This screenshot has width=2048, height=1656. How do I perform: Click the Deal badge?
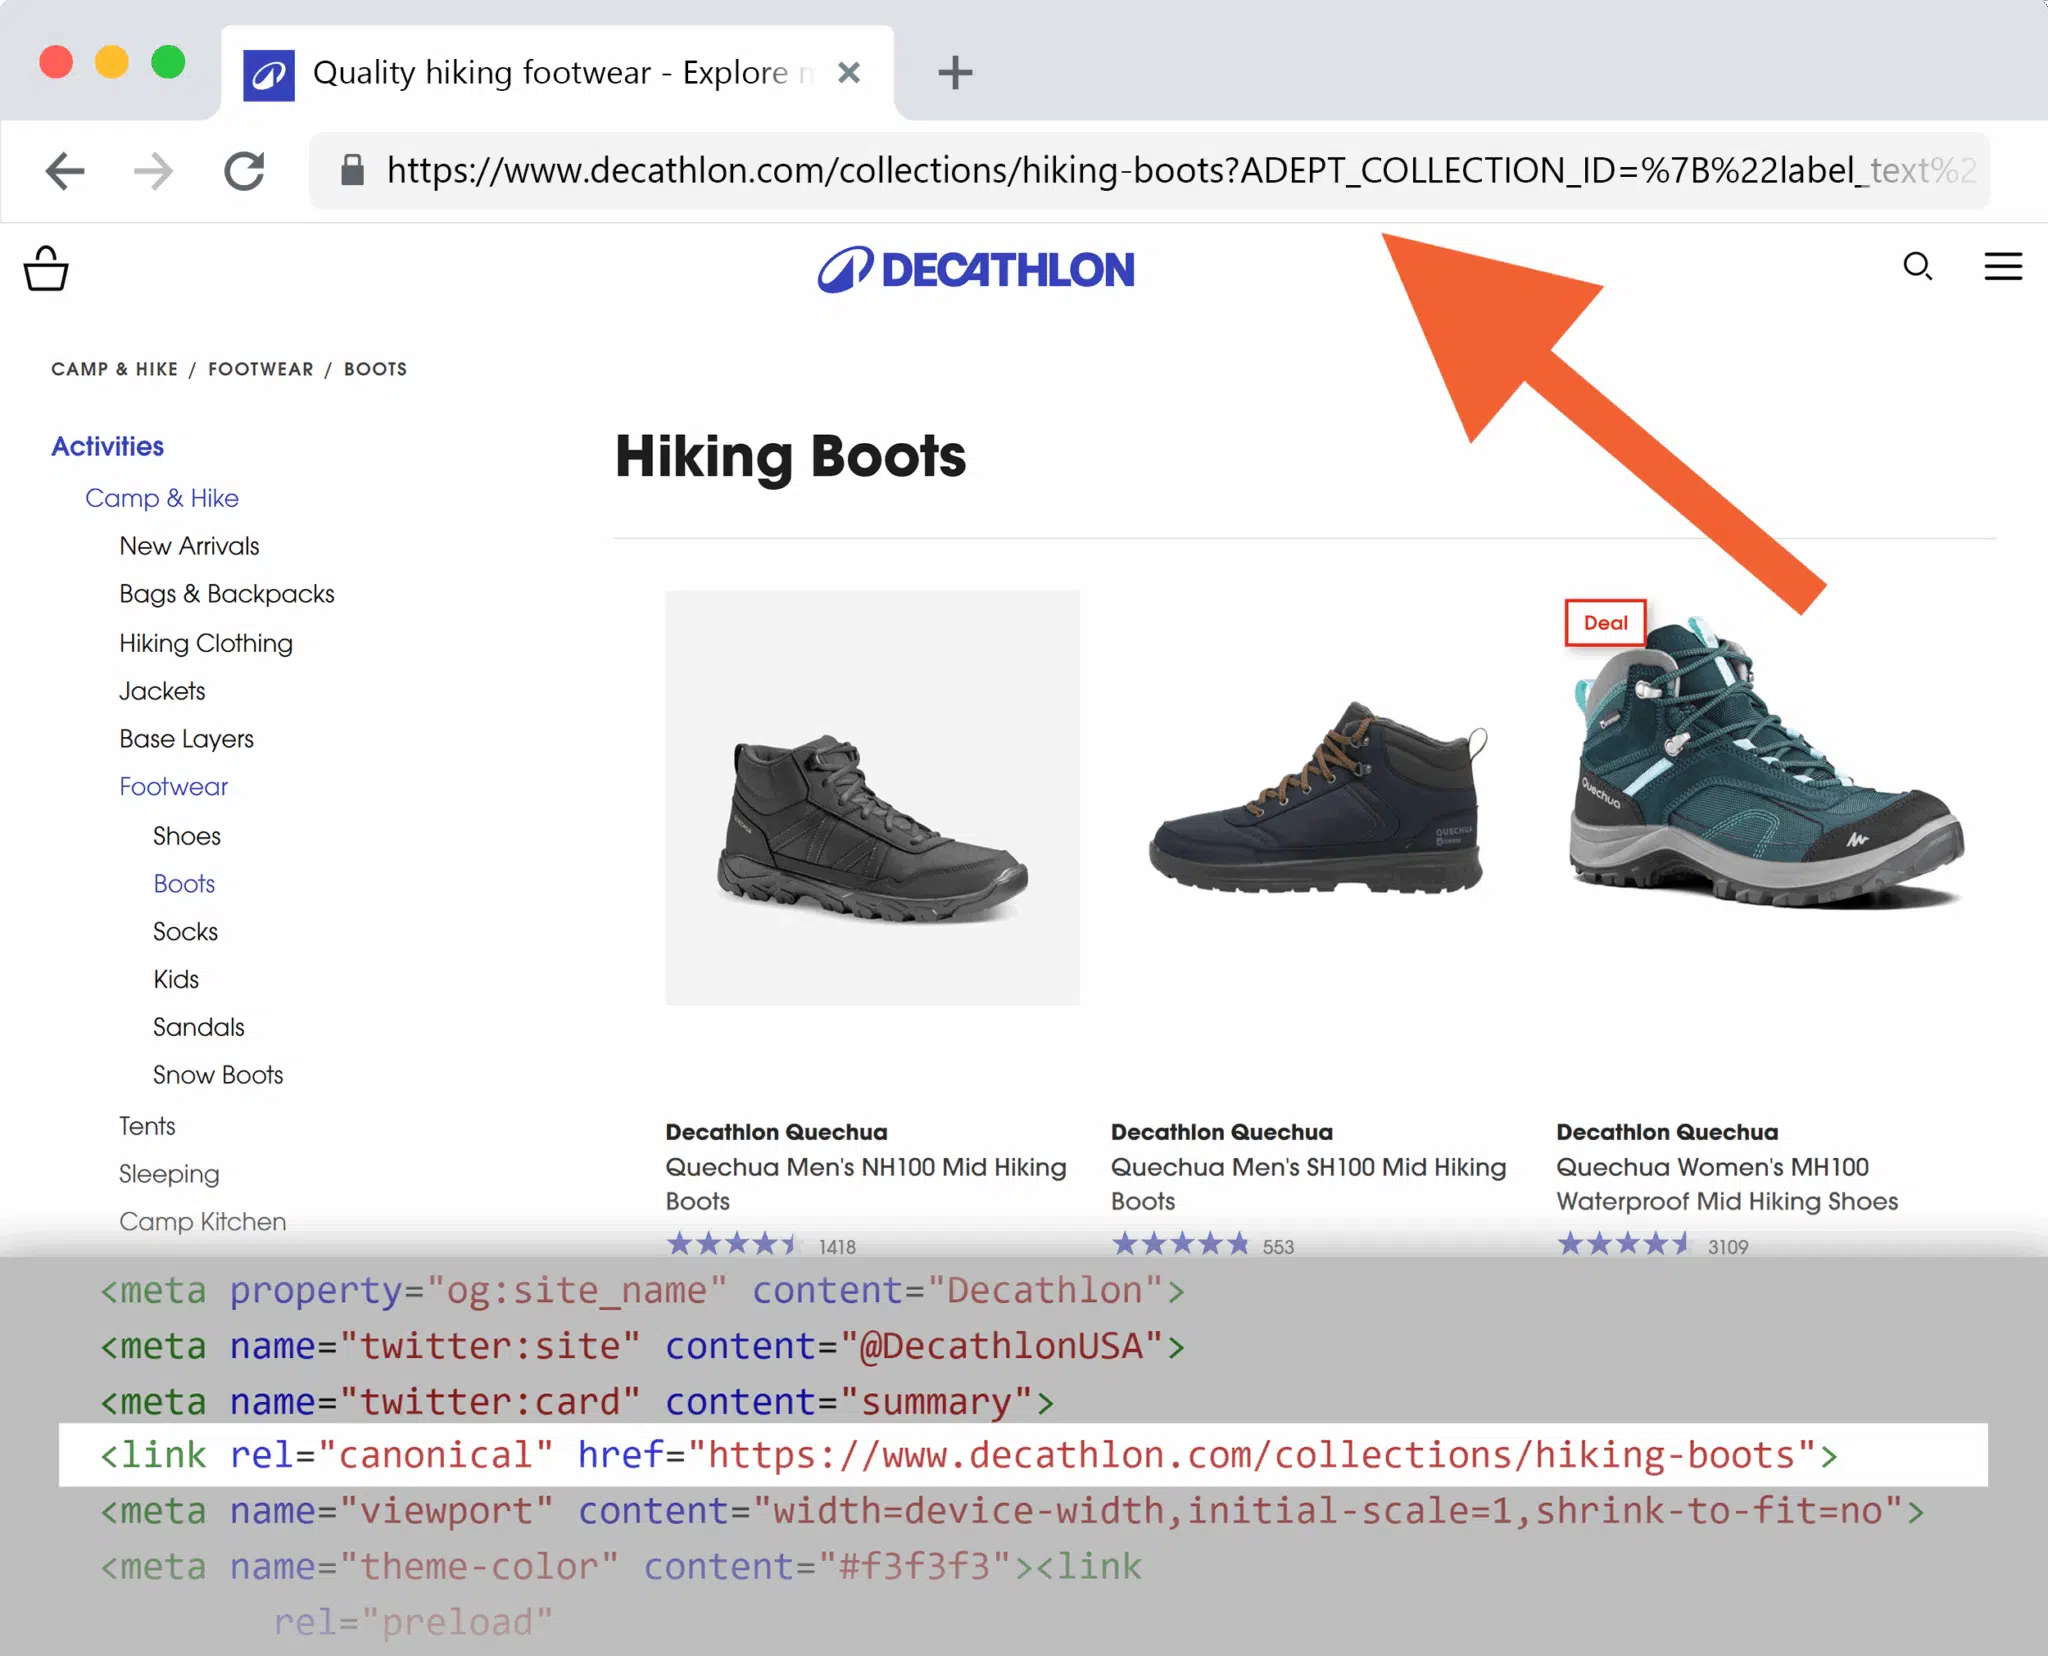pyautogui.click(x=1605, y=623)
